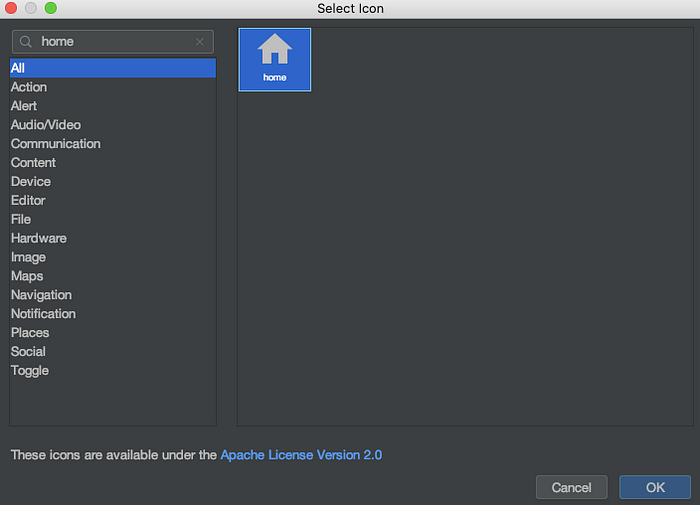Show the Editor category icons
Screen dimensions: 700x505
pos(113,200)
